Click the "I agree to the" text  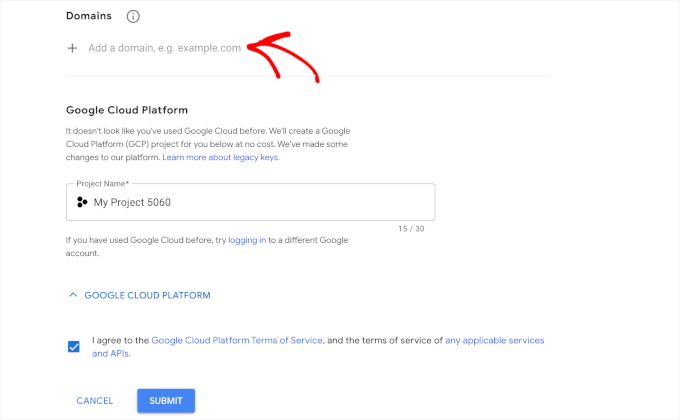(120, 340)
